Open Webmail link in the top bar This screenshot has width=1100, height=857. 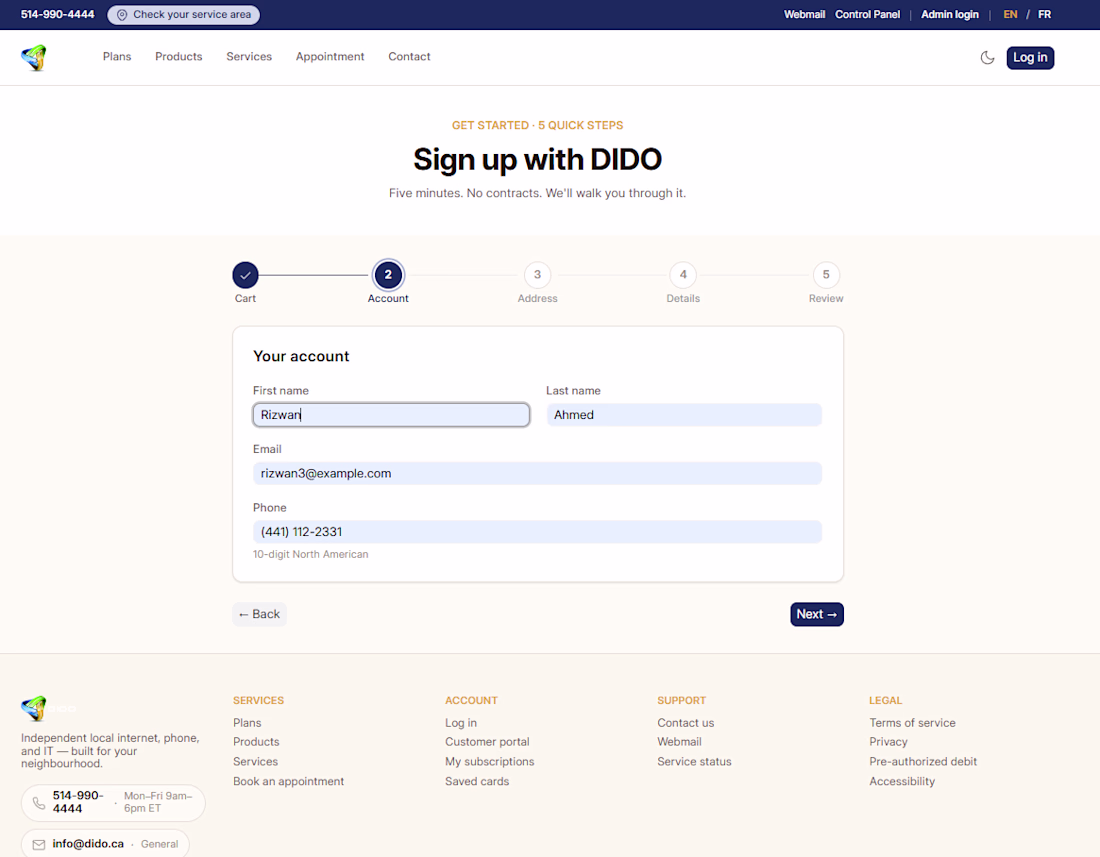pyautogui.click(x=804, y=15)
